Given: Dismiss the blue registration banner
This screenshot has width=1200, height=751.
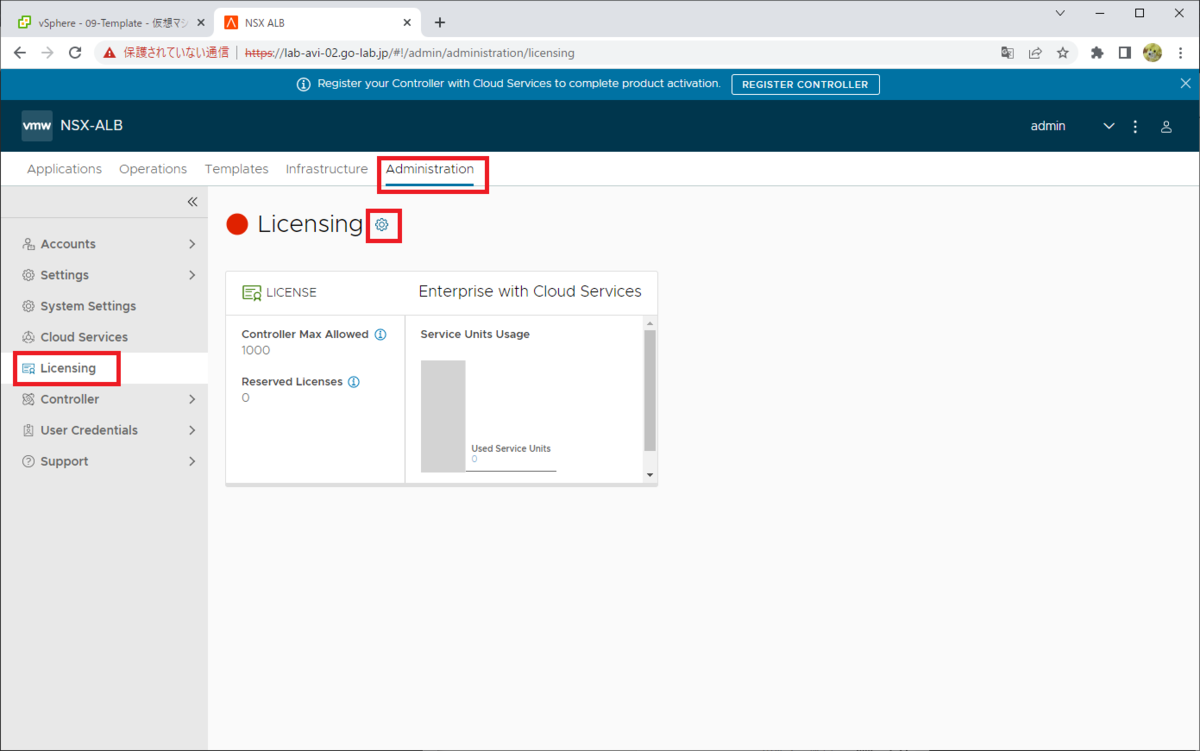Looking at the screenshot, I should pos(1185,84).
